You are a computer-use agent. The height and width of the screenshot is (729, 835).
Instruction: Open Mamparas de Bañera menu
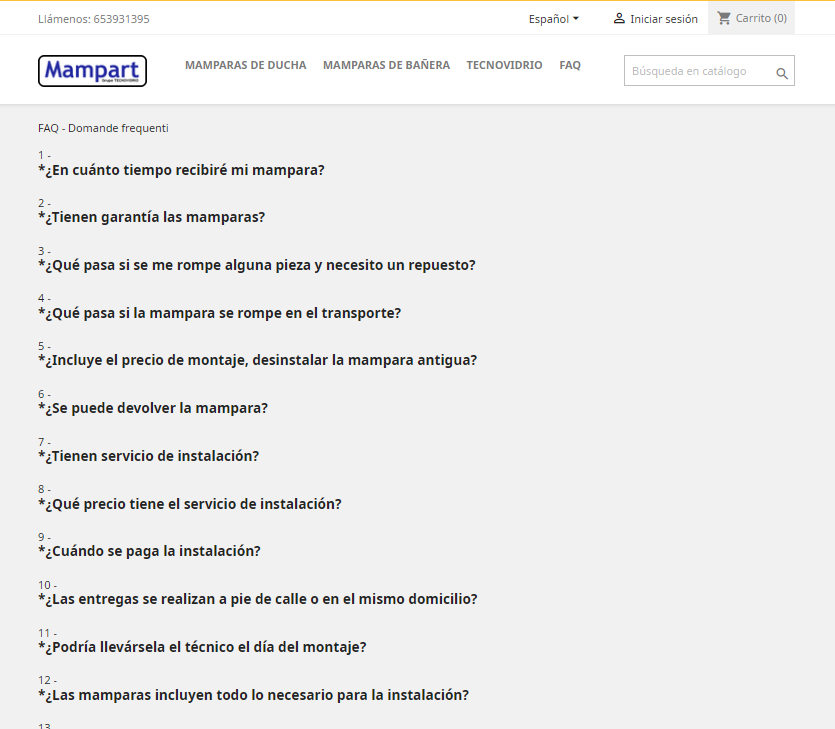click(x=386, y=65)
